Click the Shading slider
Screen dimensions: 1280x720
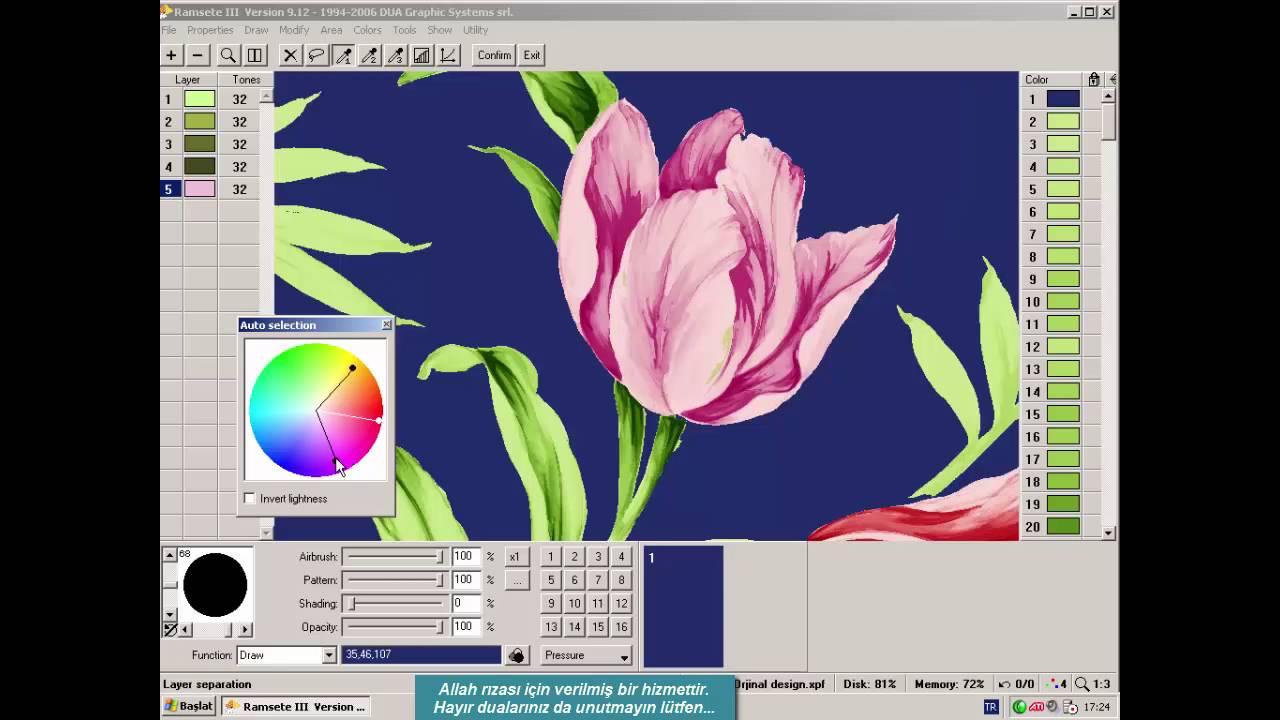(395, 604)
